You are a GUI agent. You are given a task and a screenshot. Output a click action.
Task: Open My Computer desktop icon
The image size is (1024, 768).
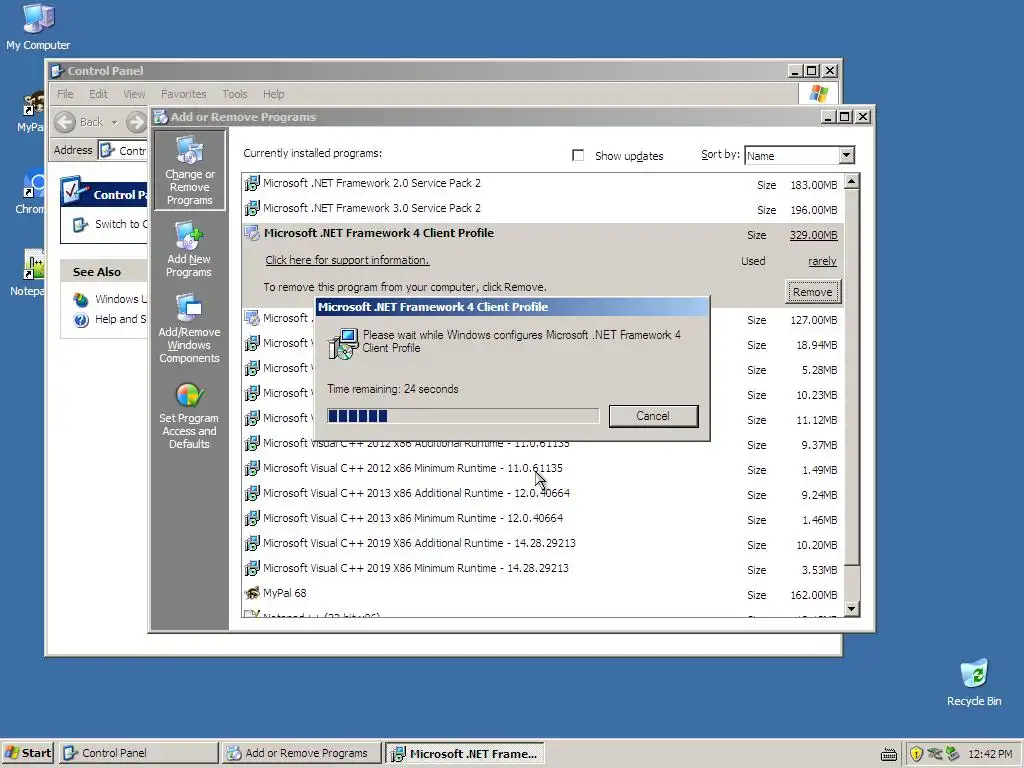click(38, 27)
